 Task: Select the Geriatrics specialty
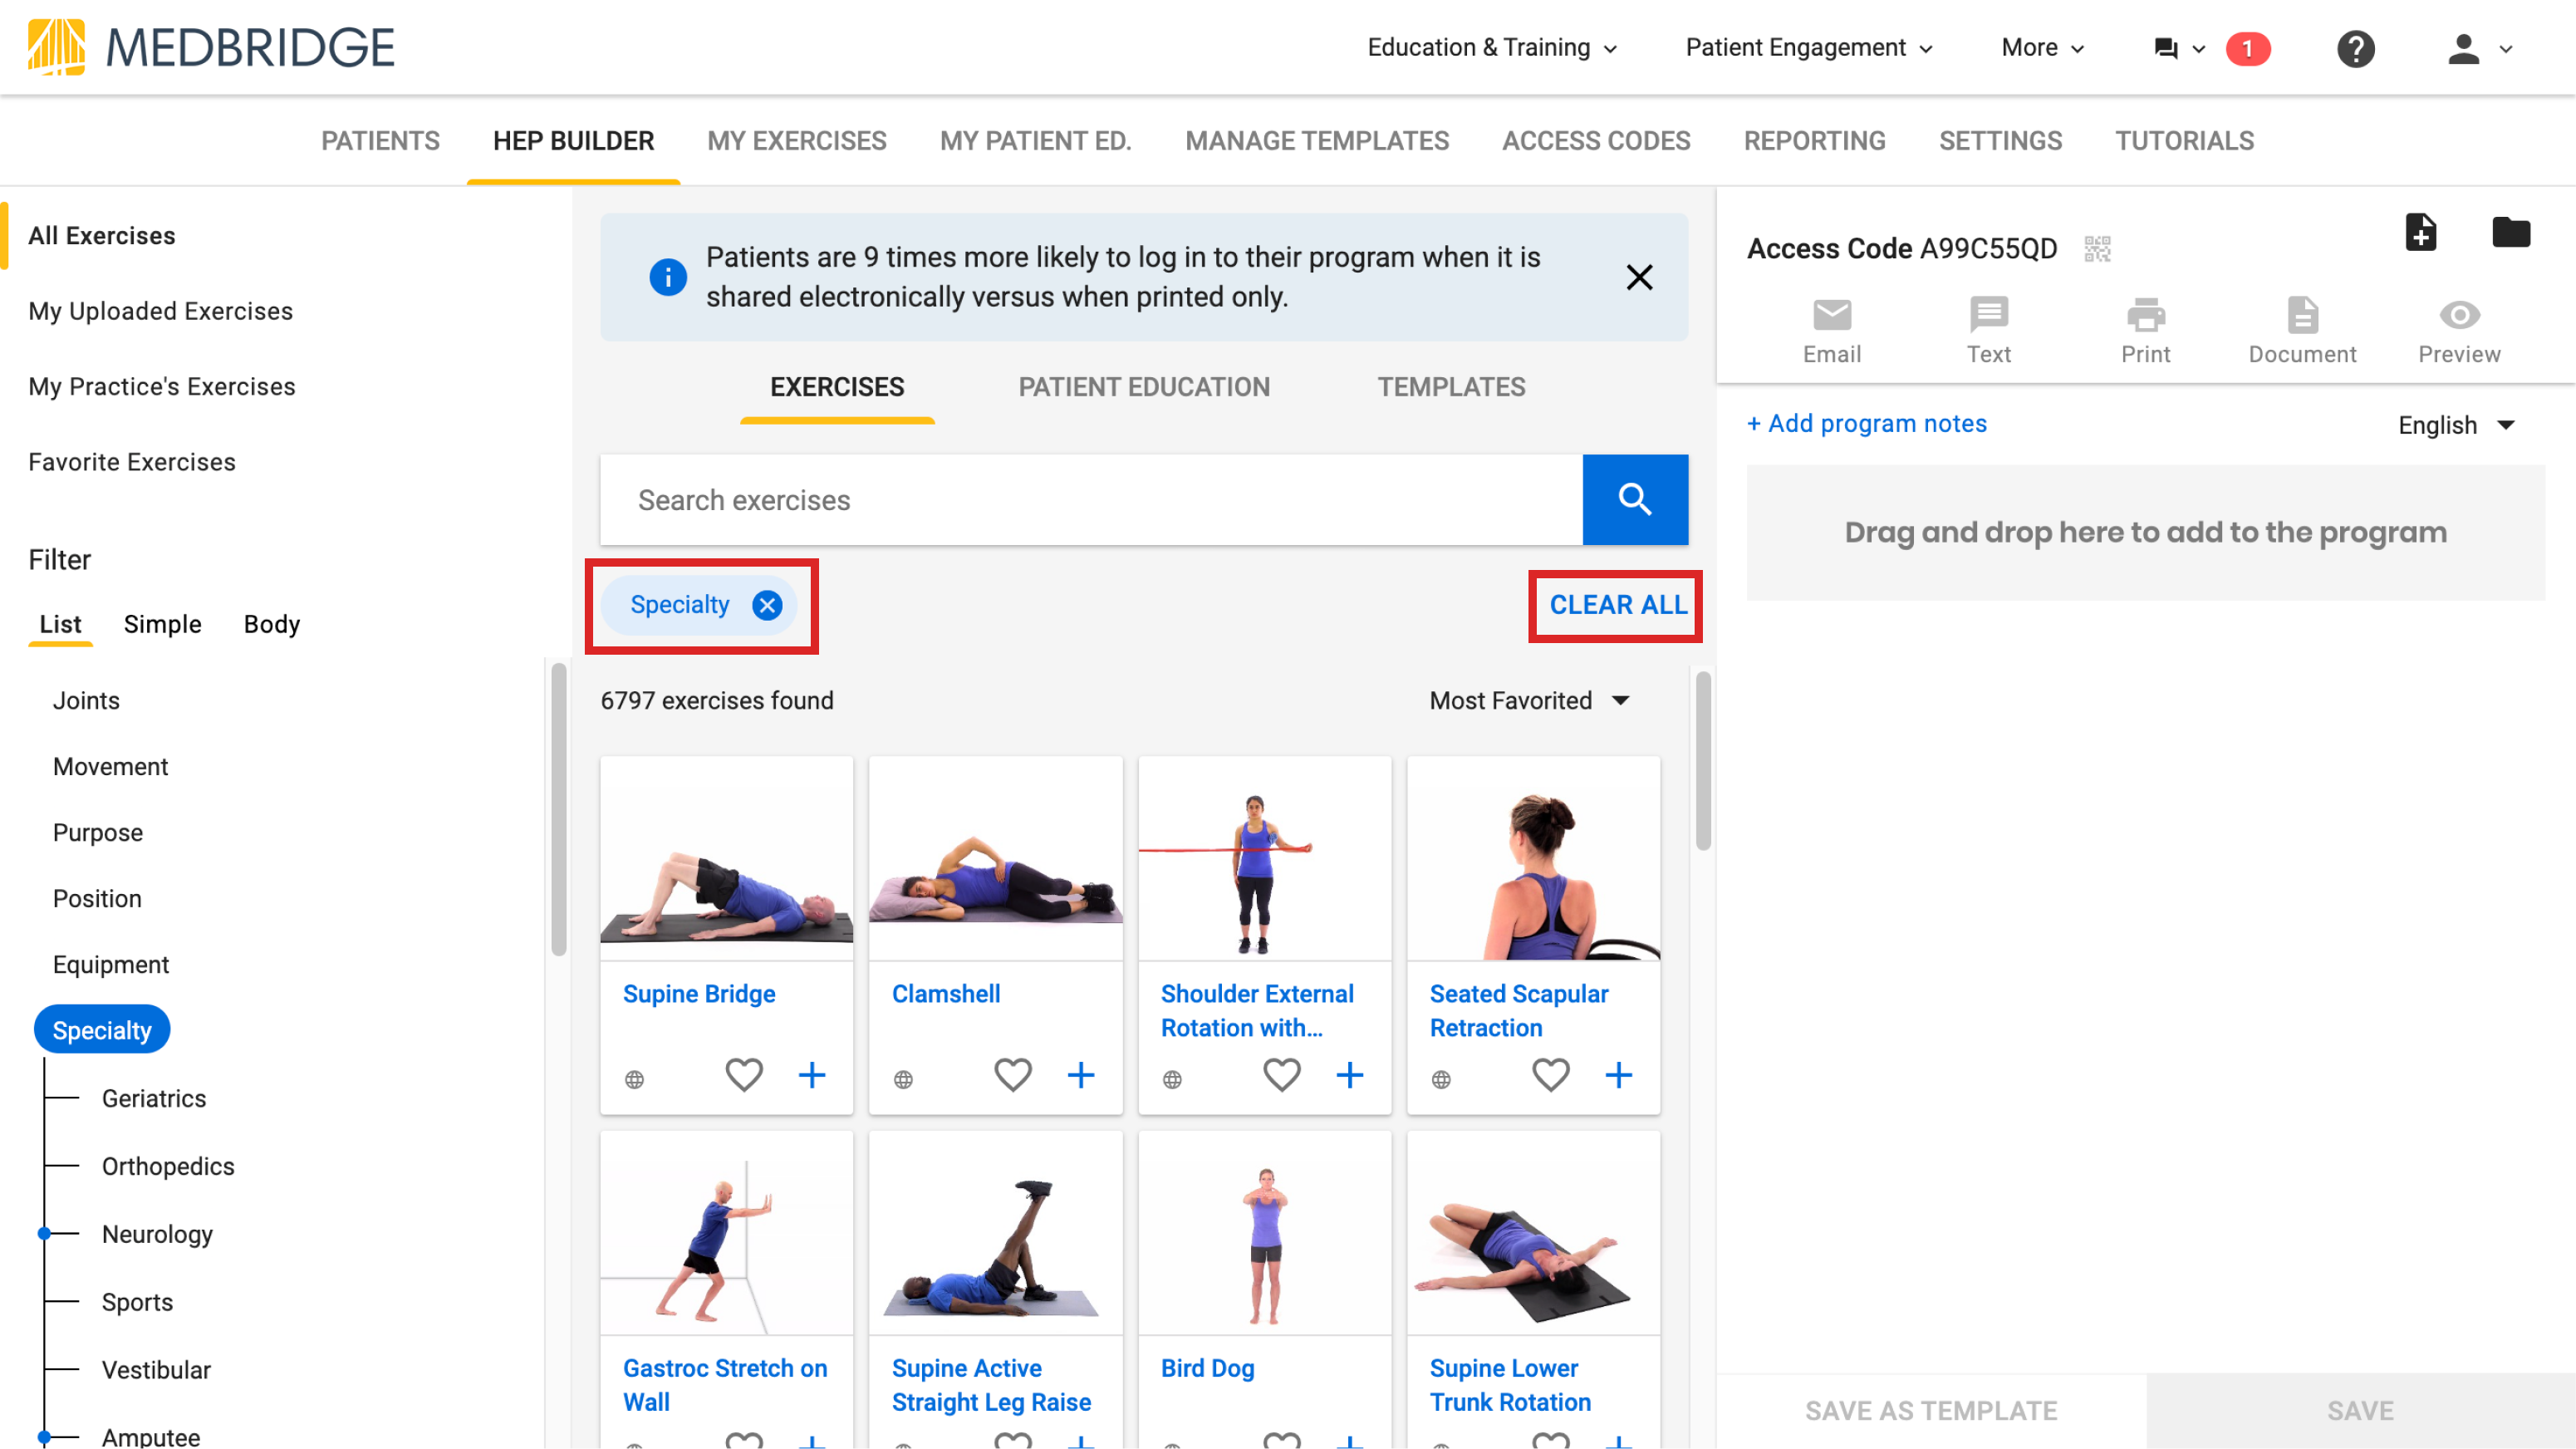coord(154,1098)
